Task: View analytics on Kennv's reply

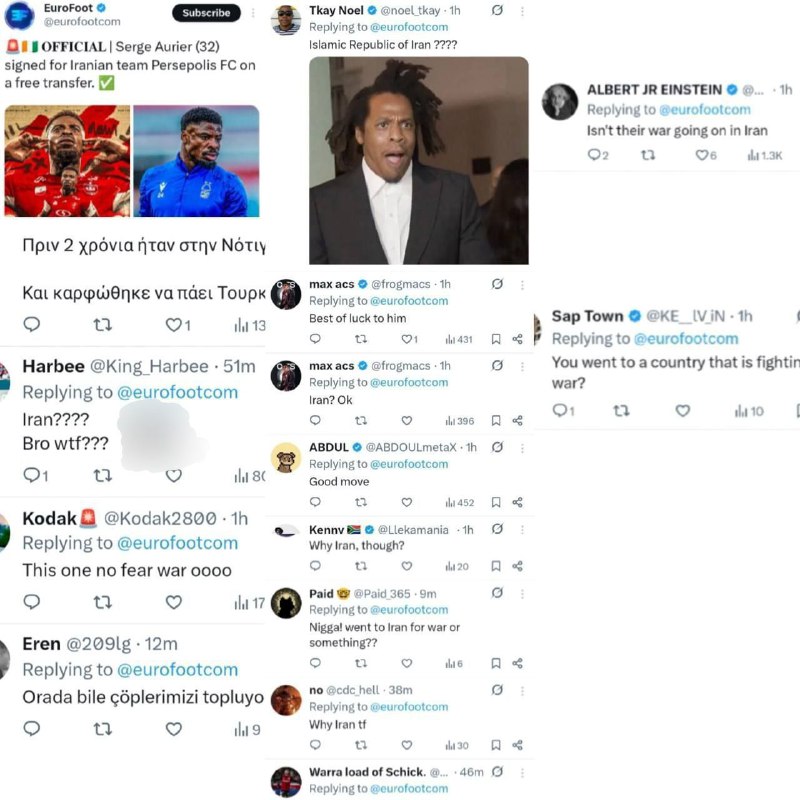Action: point(457,566)
